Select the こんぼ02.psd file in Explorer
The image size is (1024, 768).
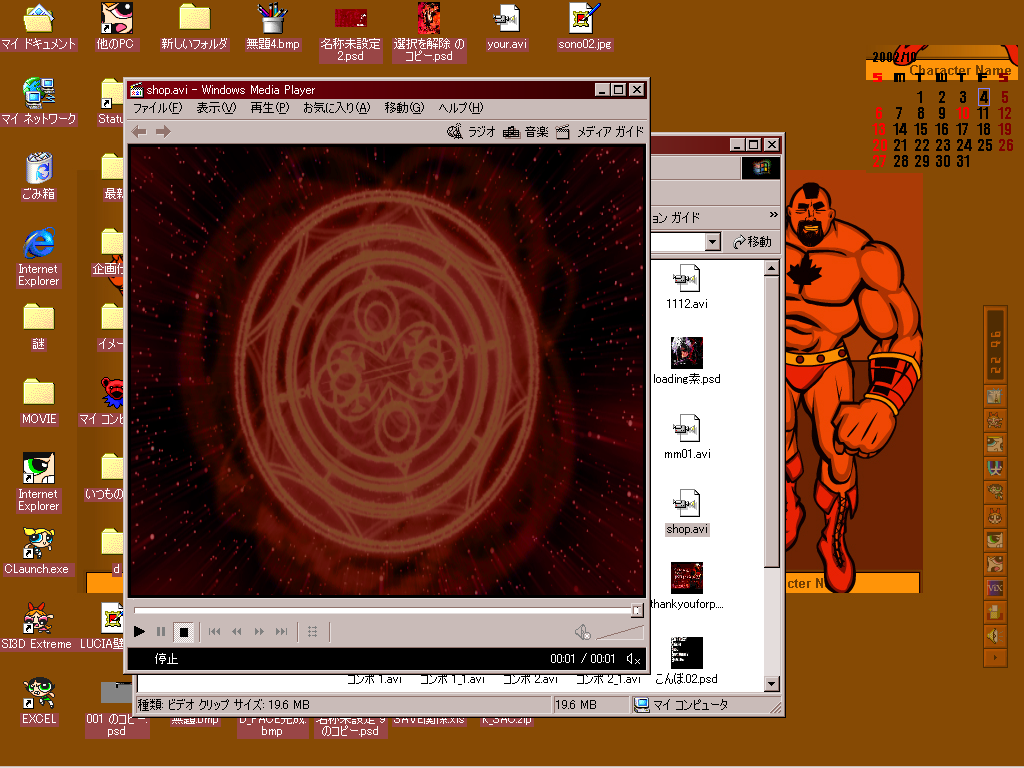686,661
